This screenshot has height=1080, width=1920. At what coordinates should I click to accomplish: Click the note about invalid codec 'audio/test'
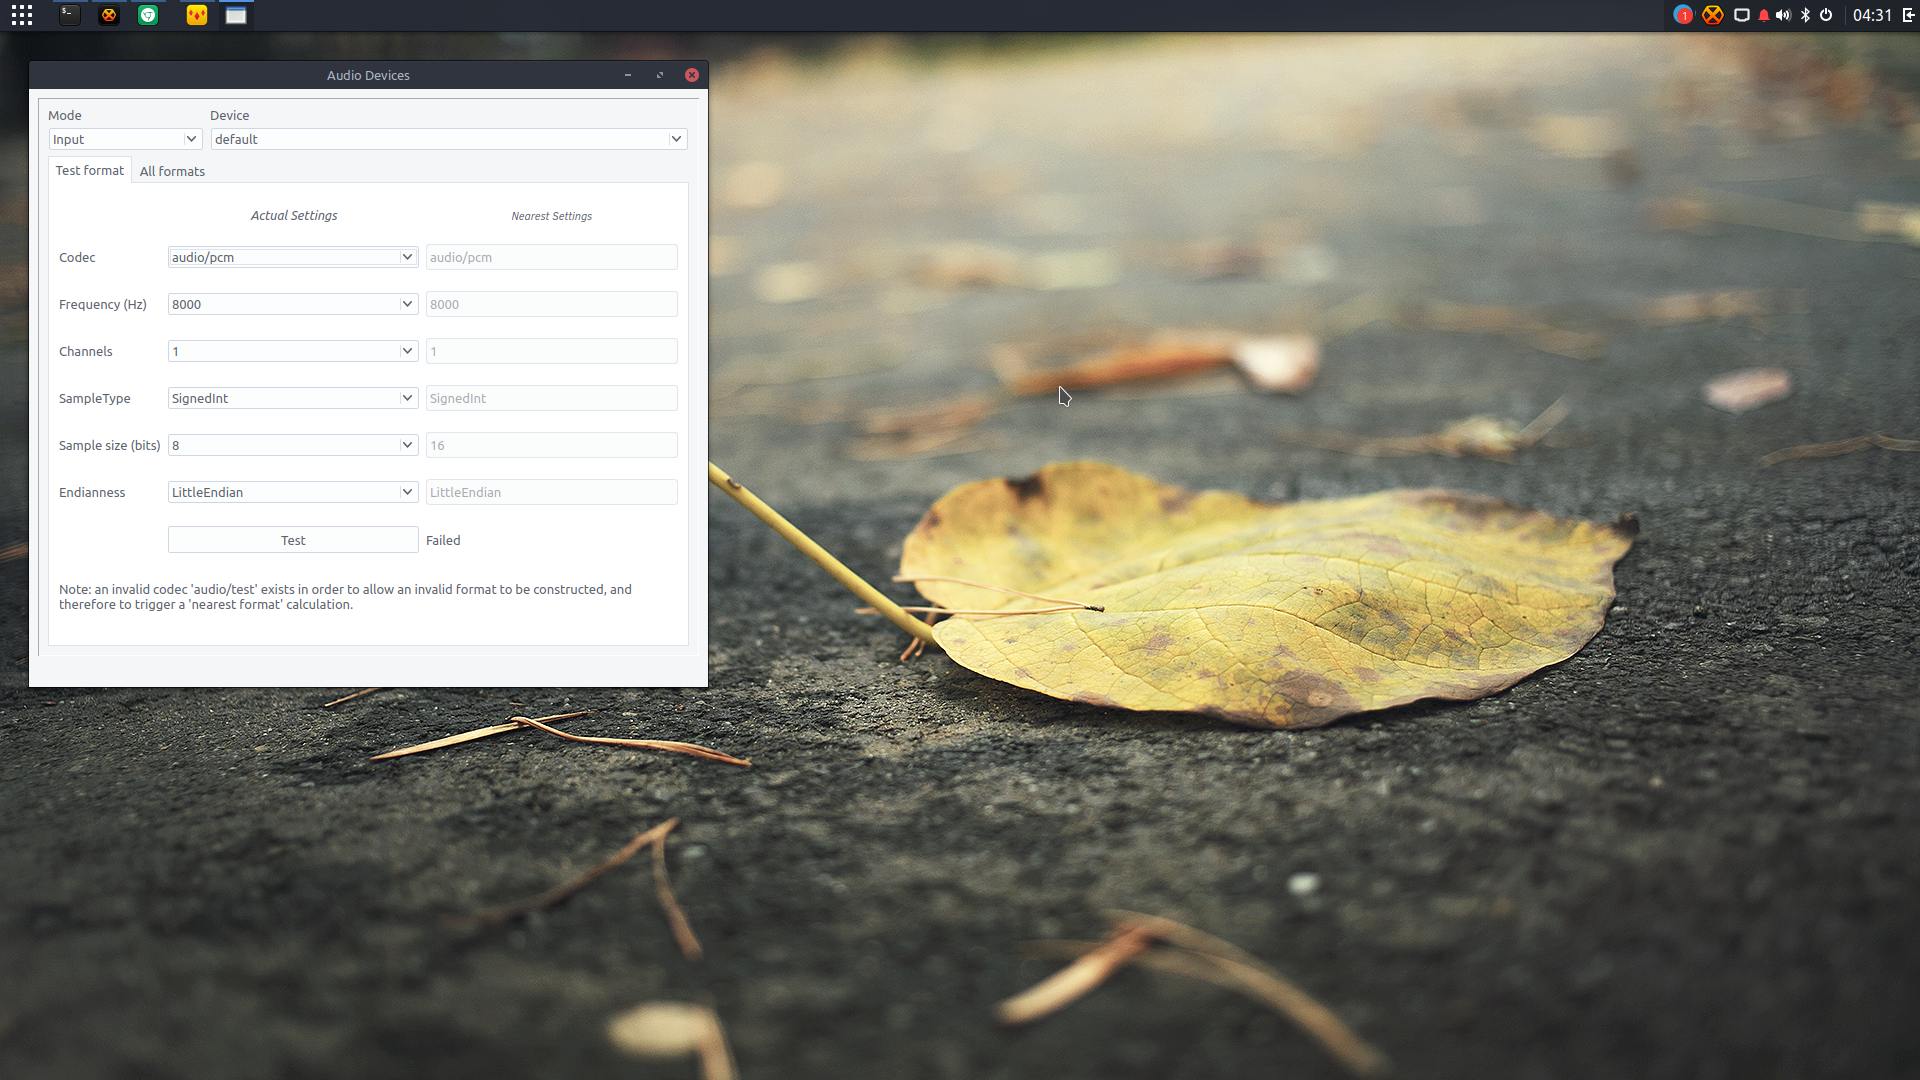pyautogui.click(x=345, y=597)
